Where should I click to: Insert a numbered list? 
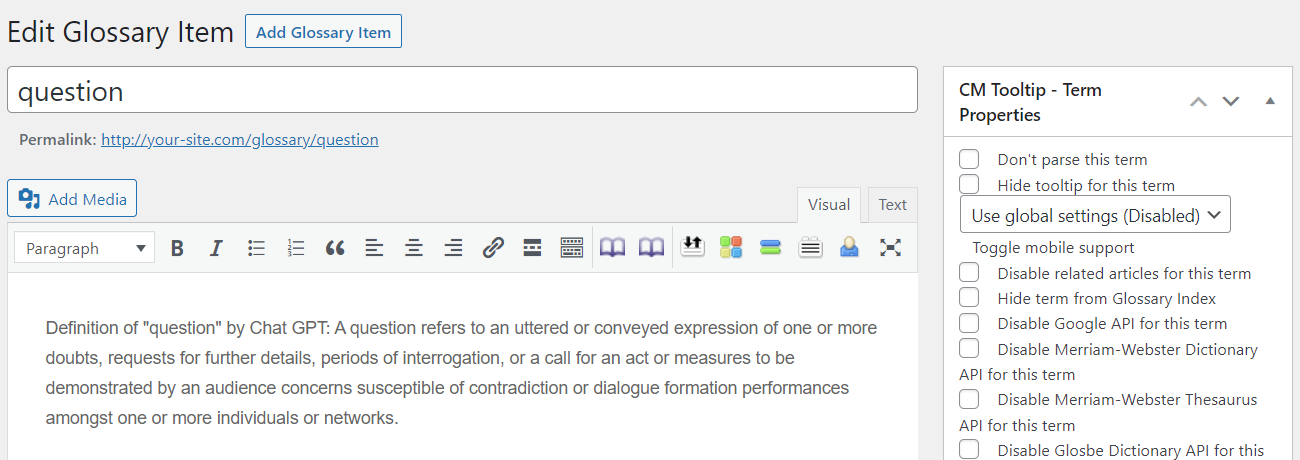coord(295,248)
